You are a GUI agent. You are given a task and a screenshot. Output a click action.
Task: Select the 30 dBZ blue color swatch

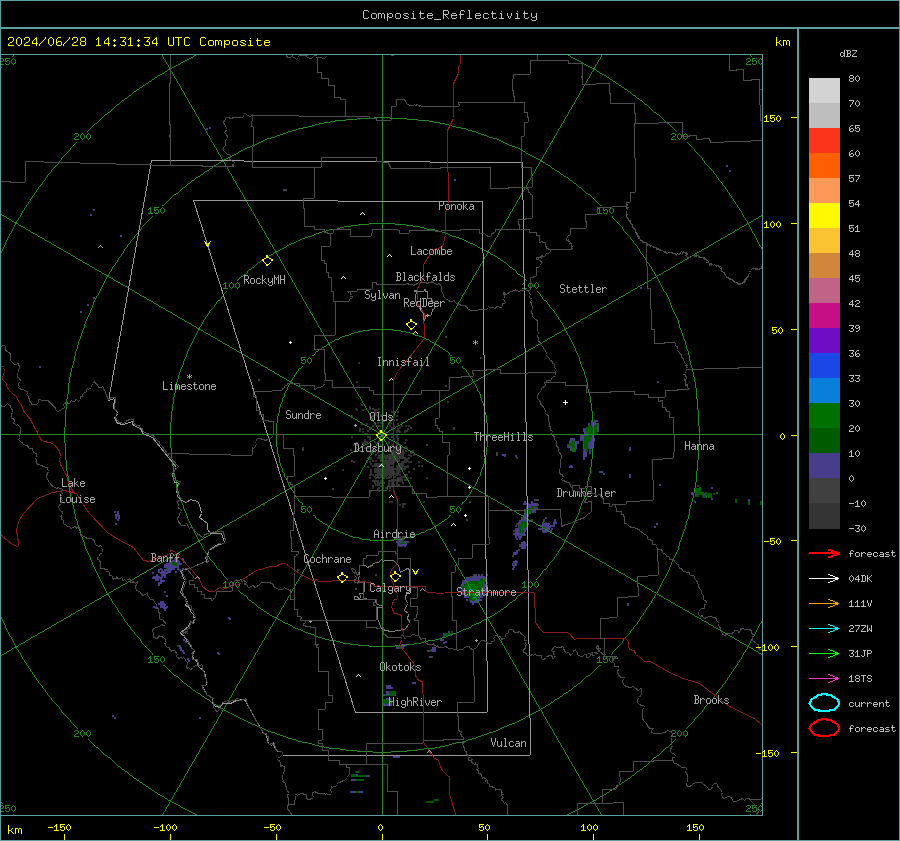(824, 391)
